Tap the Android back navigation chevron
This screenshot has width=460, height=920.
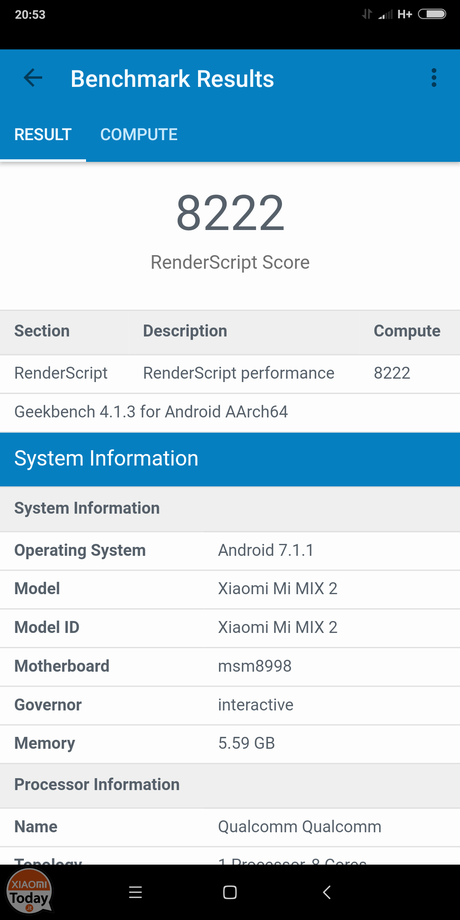pyautogui.click(x=326, y=892)
